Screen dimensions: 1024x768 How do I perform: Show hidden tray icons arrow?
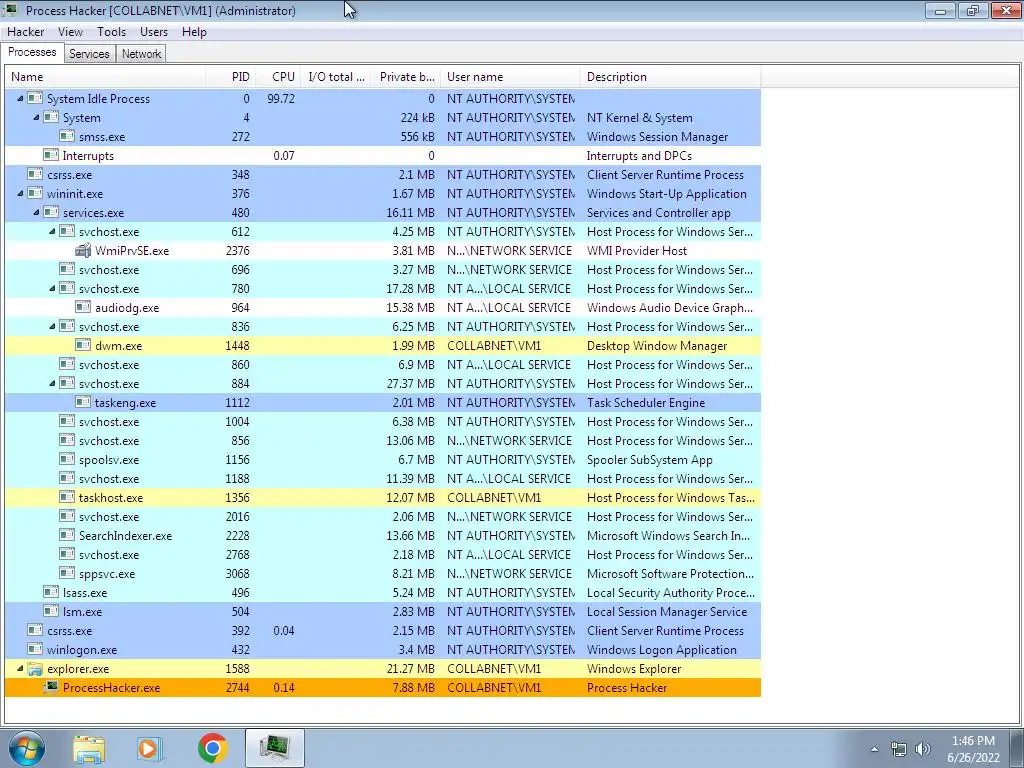point(874,749)
